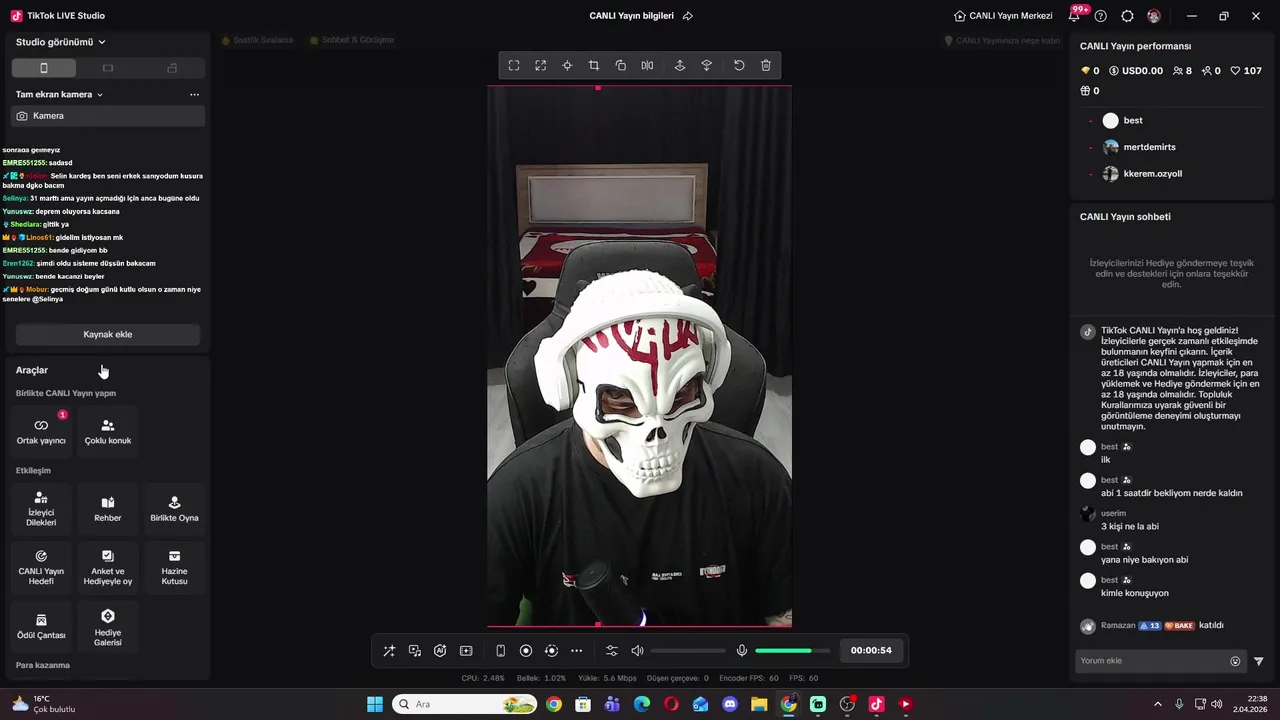The width and height of the screenshot is (1280, 720).
Task: Open the Hediye Galerisi tool
Action: [x=108, y=626]
